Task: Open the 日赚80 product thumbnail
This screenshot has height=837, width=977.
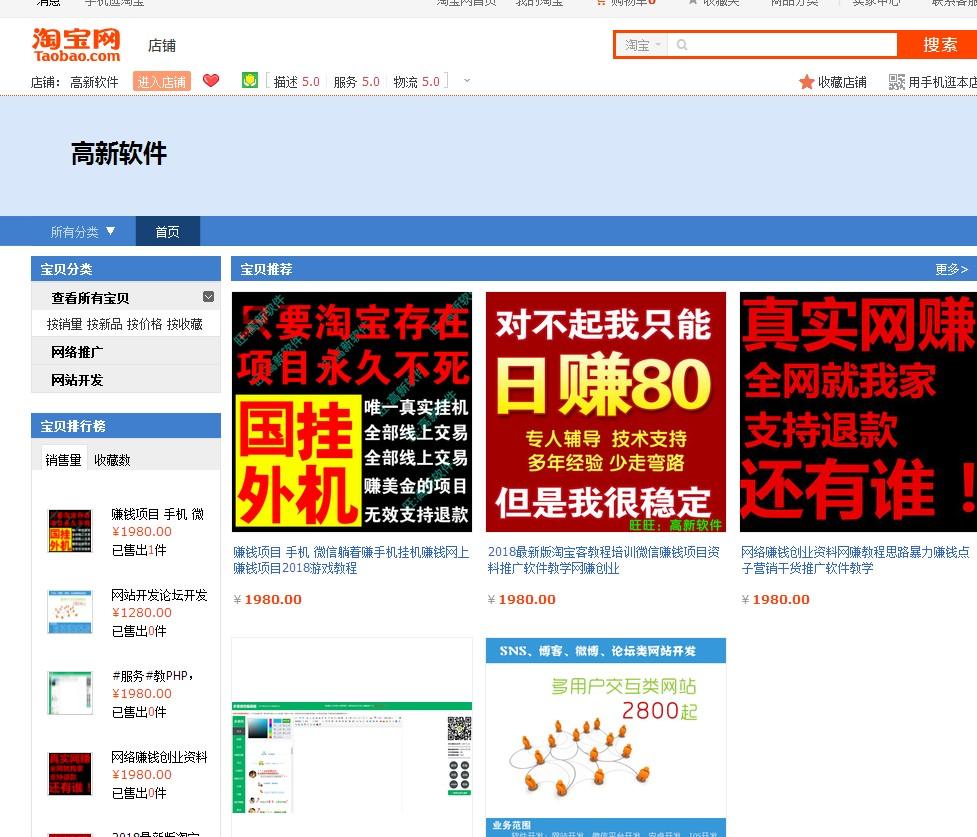Action: [605, 412]
